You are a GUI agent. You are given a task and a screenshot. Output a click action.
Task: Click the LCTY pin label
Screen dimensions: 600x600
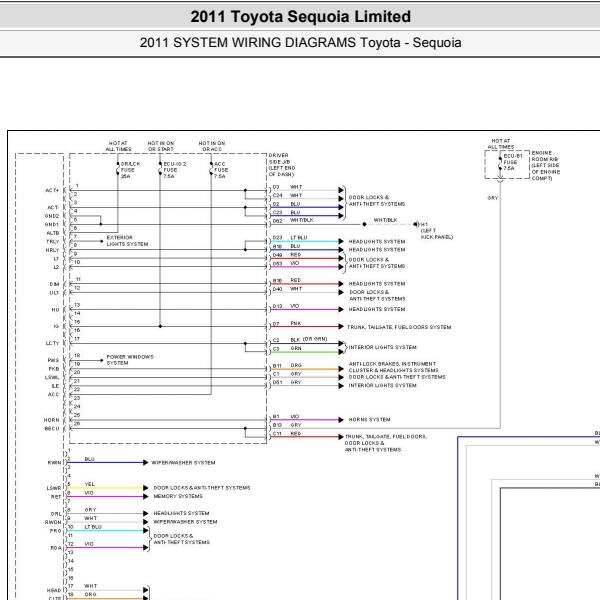click(52, 343)
